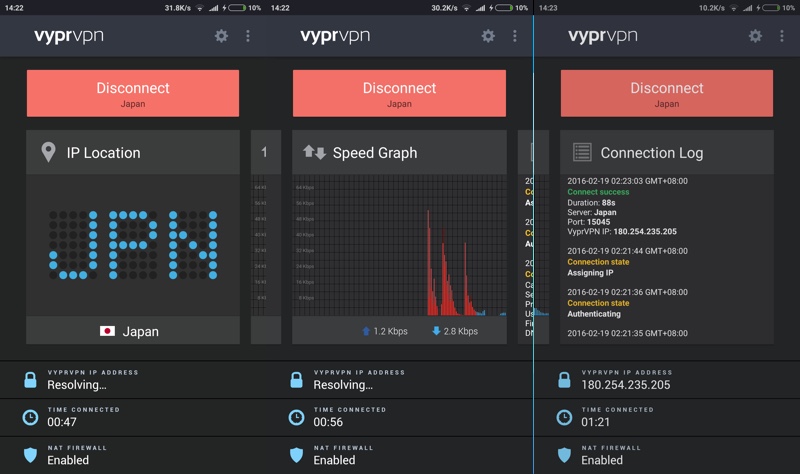Click Wi-Fi icon next to 30.2K/s
Image resolution: width=800 pixels, height=474 pixels.
pos(466,8)
